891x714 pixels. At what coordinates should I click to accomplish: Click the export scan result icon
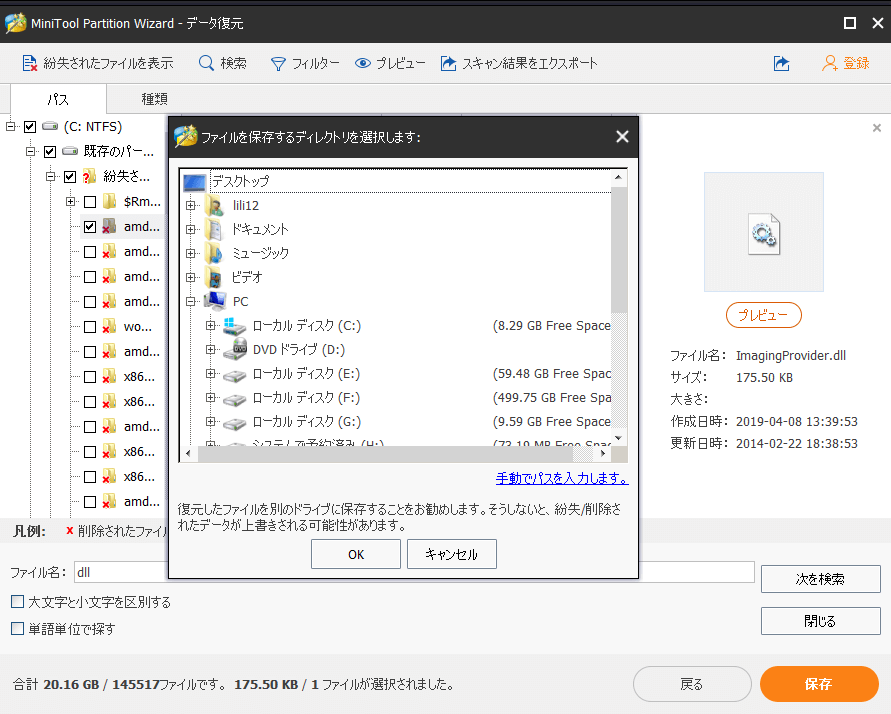(x=448, y=63)
